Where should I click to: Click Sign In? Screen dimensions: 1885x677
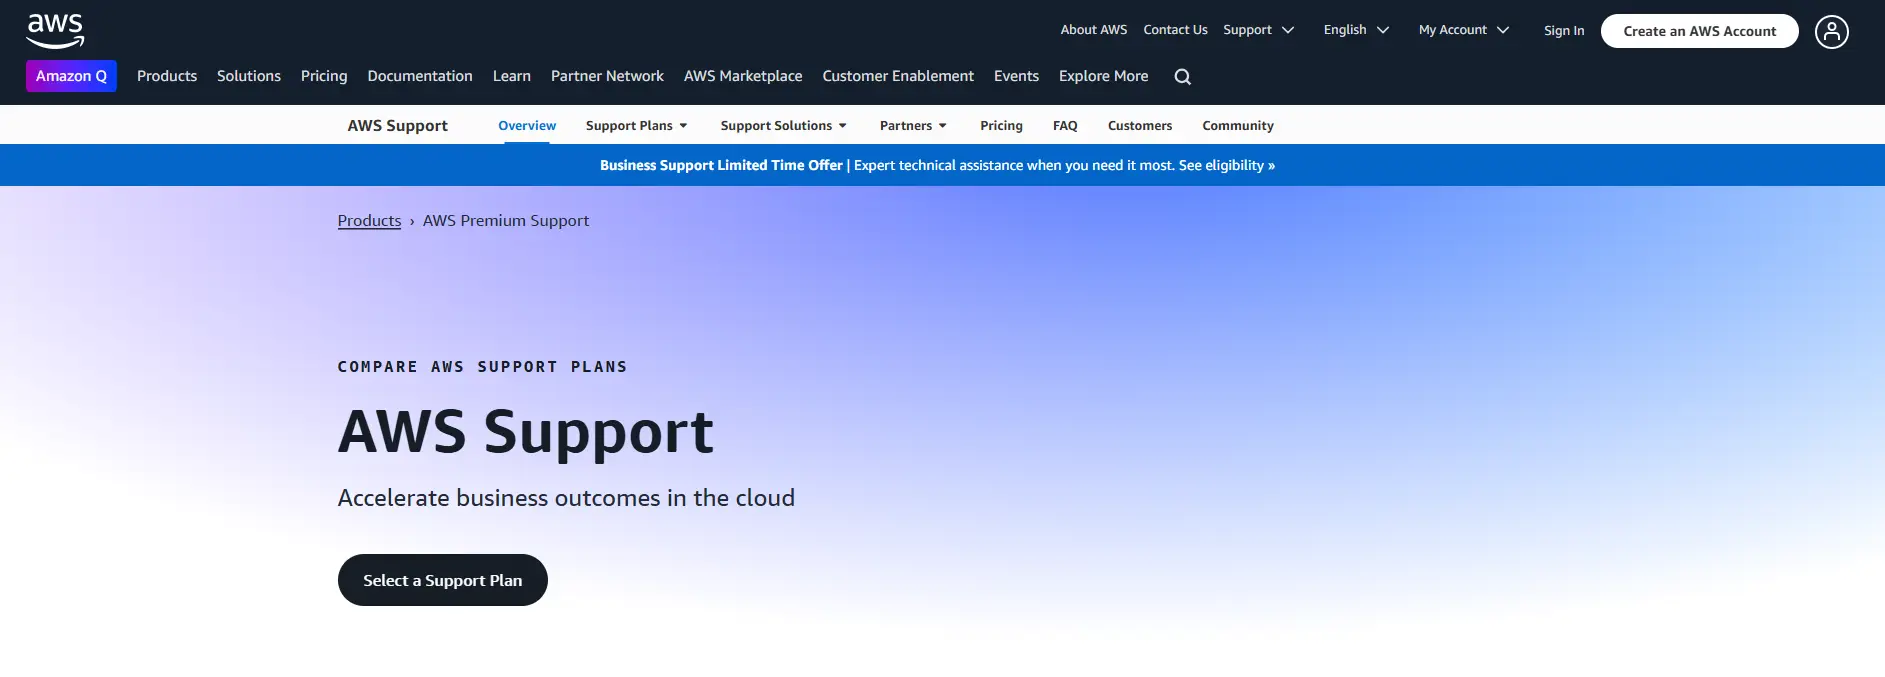pos(1564,31)
